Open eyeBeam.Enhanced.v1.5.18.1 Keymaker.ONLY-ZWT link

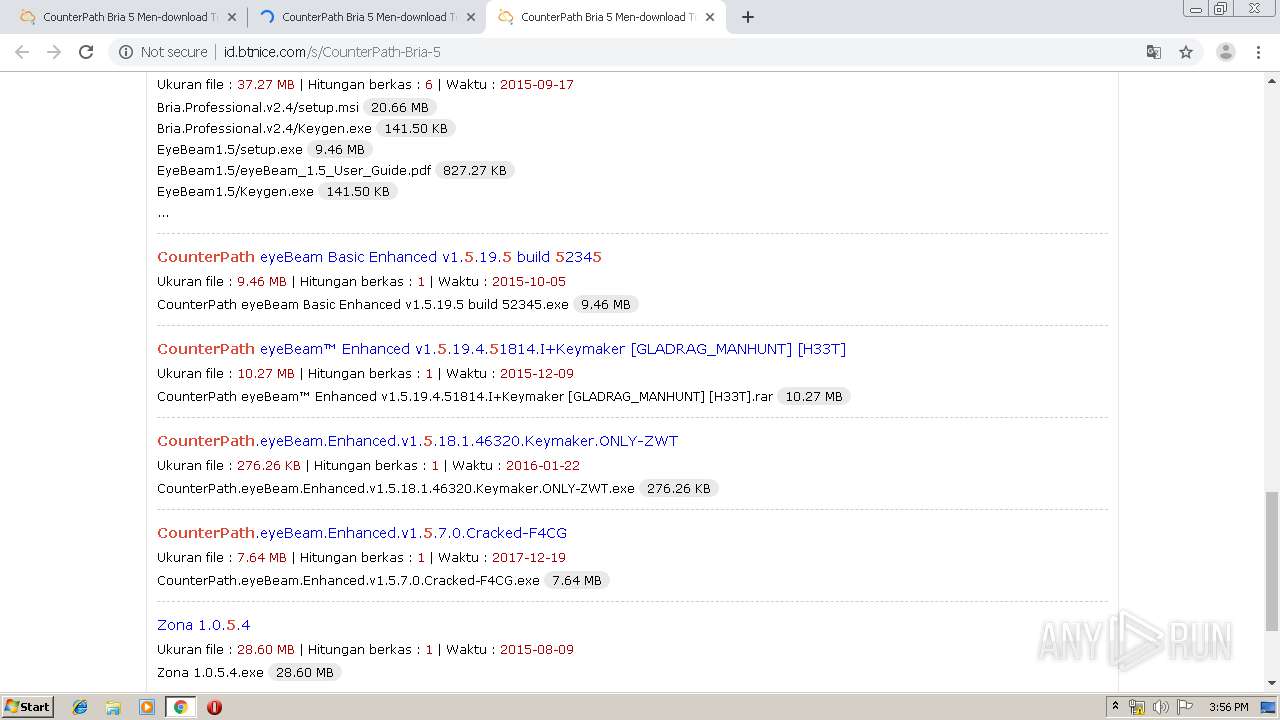click(x=417, y=441)
